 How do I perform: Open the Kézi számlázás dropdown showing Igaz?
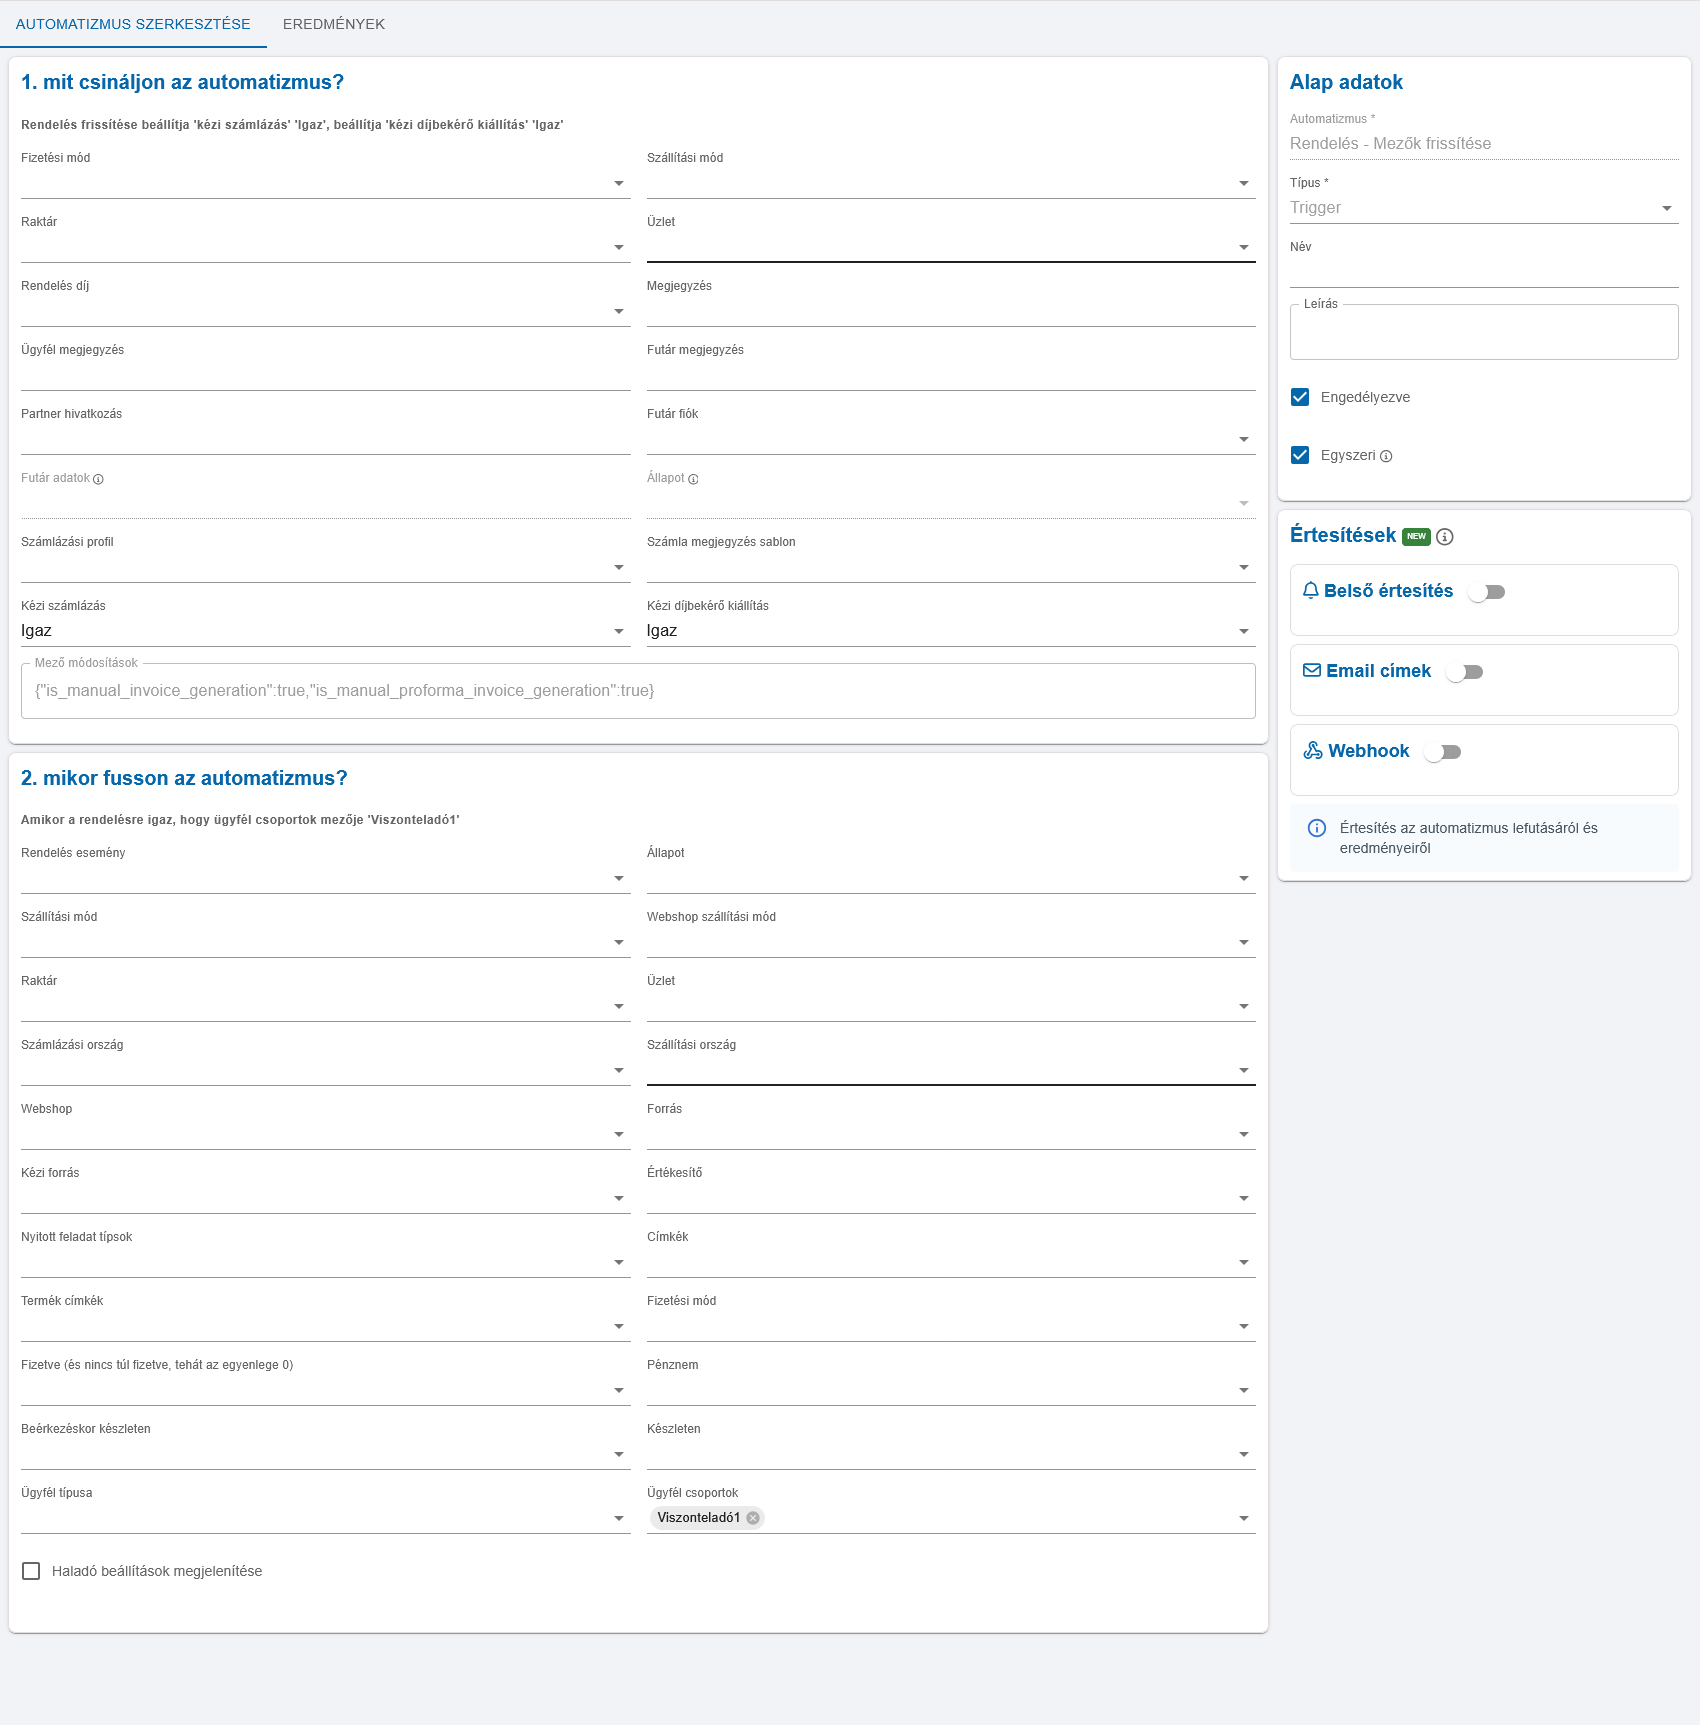pos(326,631)
